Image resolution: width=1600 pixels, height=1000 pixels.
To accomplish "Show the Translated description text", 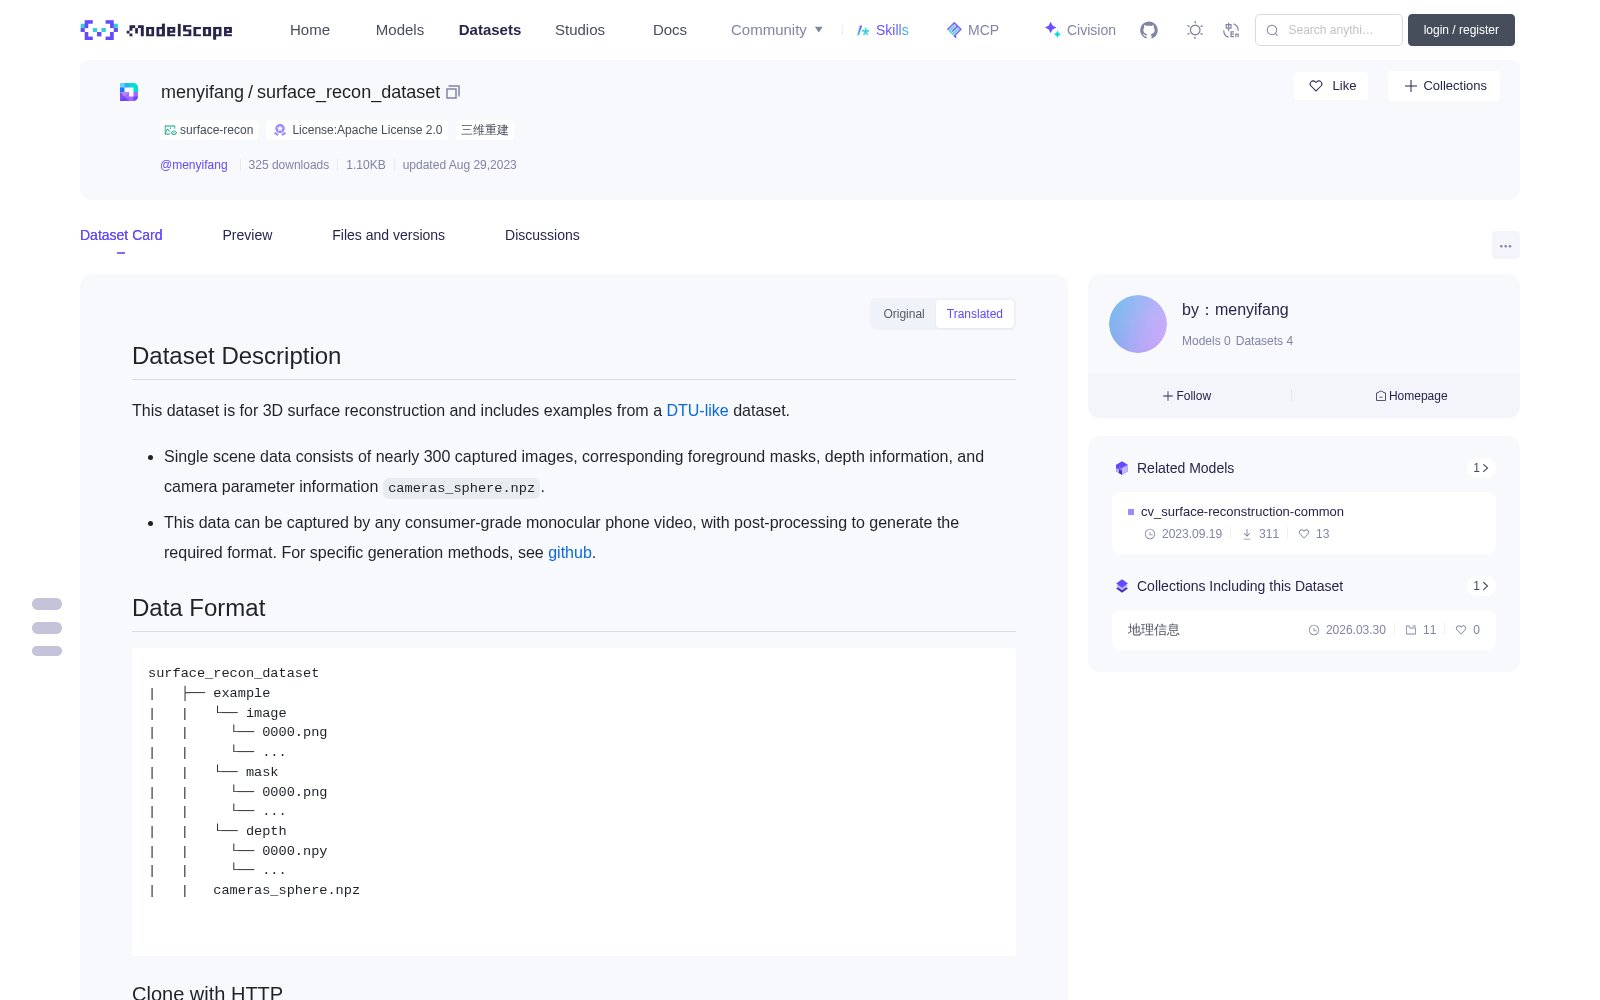I will click(975, 314).
